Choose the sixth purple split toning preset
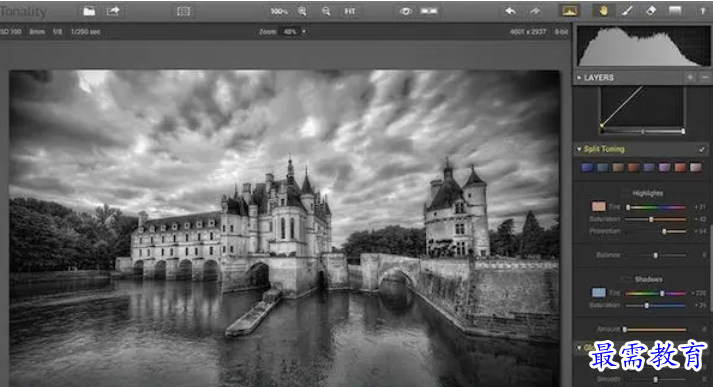Screen dimensions: 713x387 [664, 168]
